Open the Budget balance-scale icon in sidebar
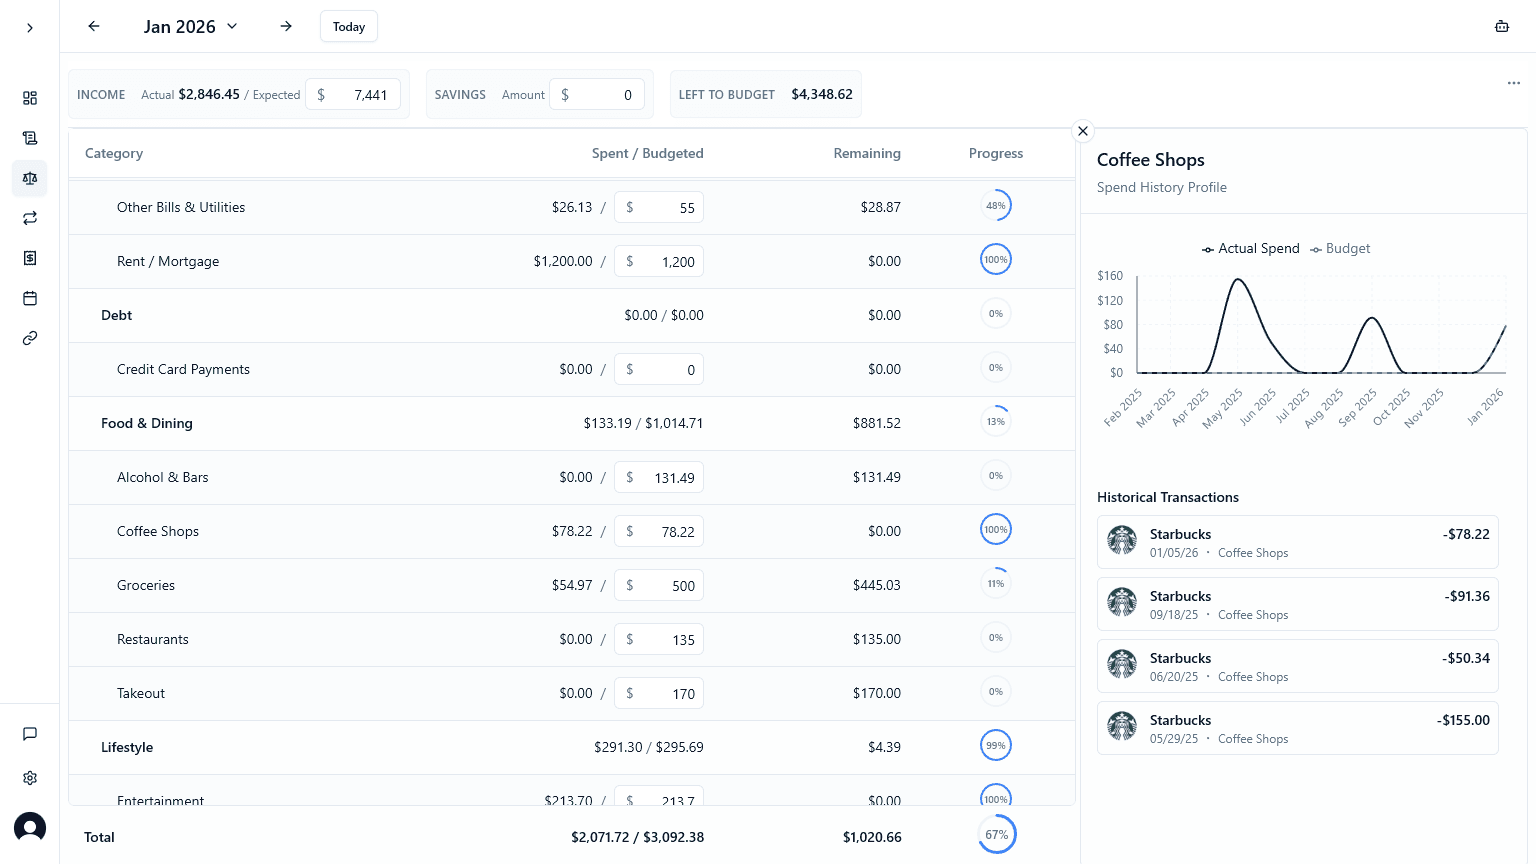Image resolution: width=1536 pixels, height=864 pixels. click(30, 178)
